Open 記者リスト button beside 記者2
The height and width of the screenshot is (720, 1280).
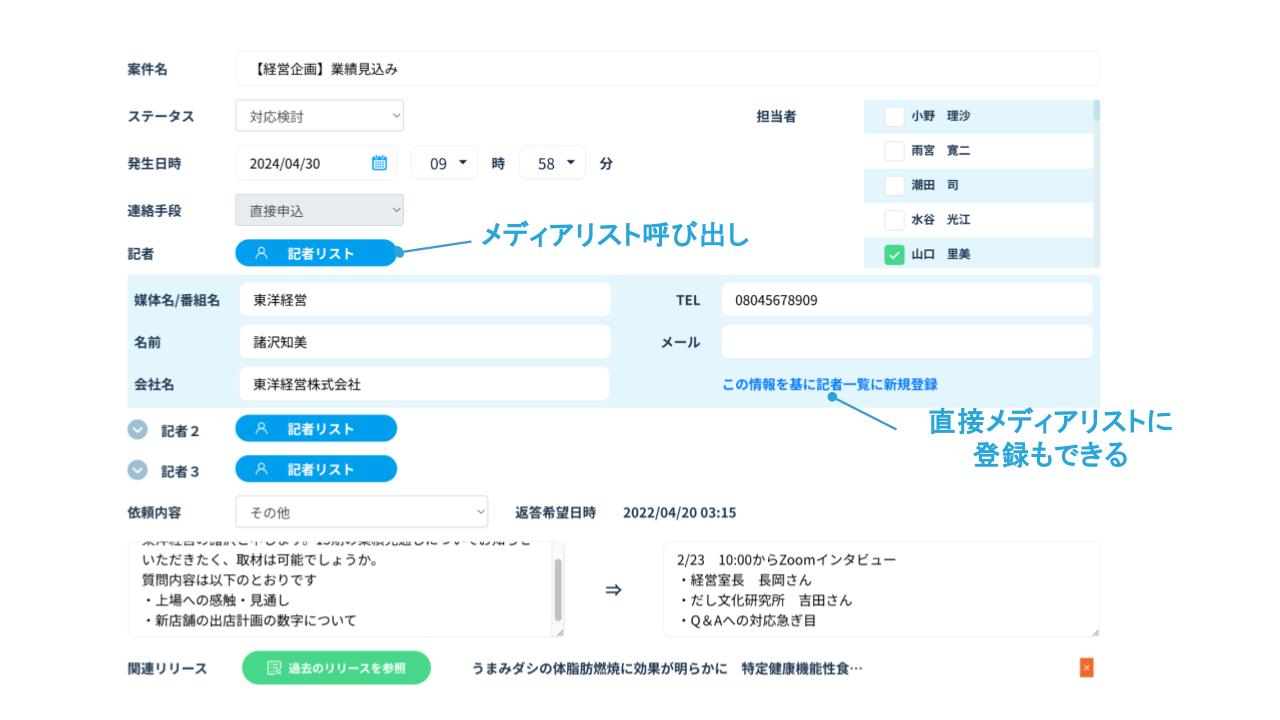point(316,429)
